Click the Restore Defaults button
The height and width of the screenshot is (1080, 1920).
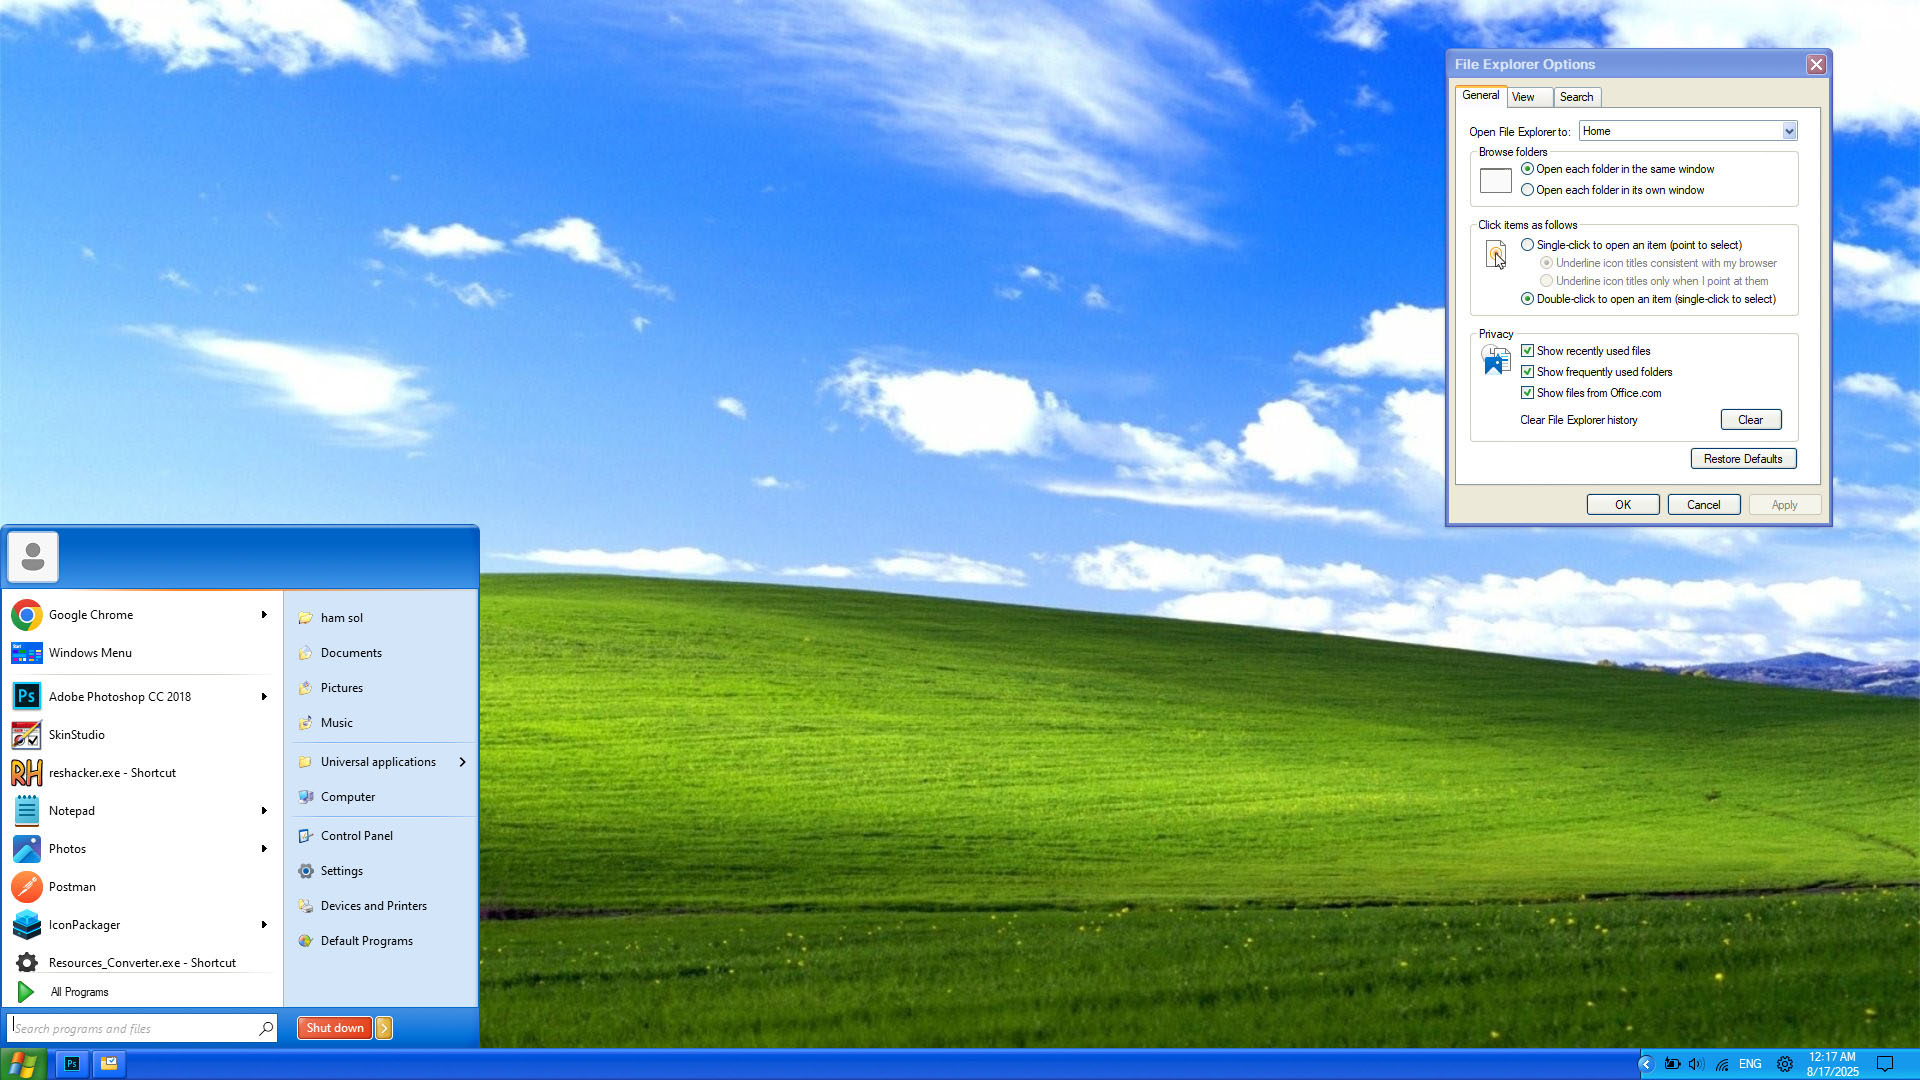coord(1742,459)
